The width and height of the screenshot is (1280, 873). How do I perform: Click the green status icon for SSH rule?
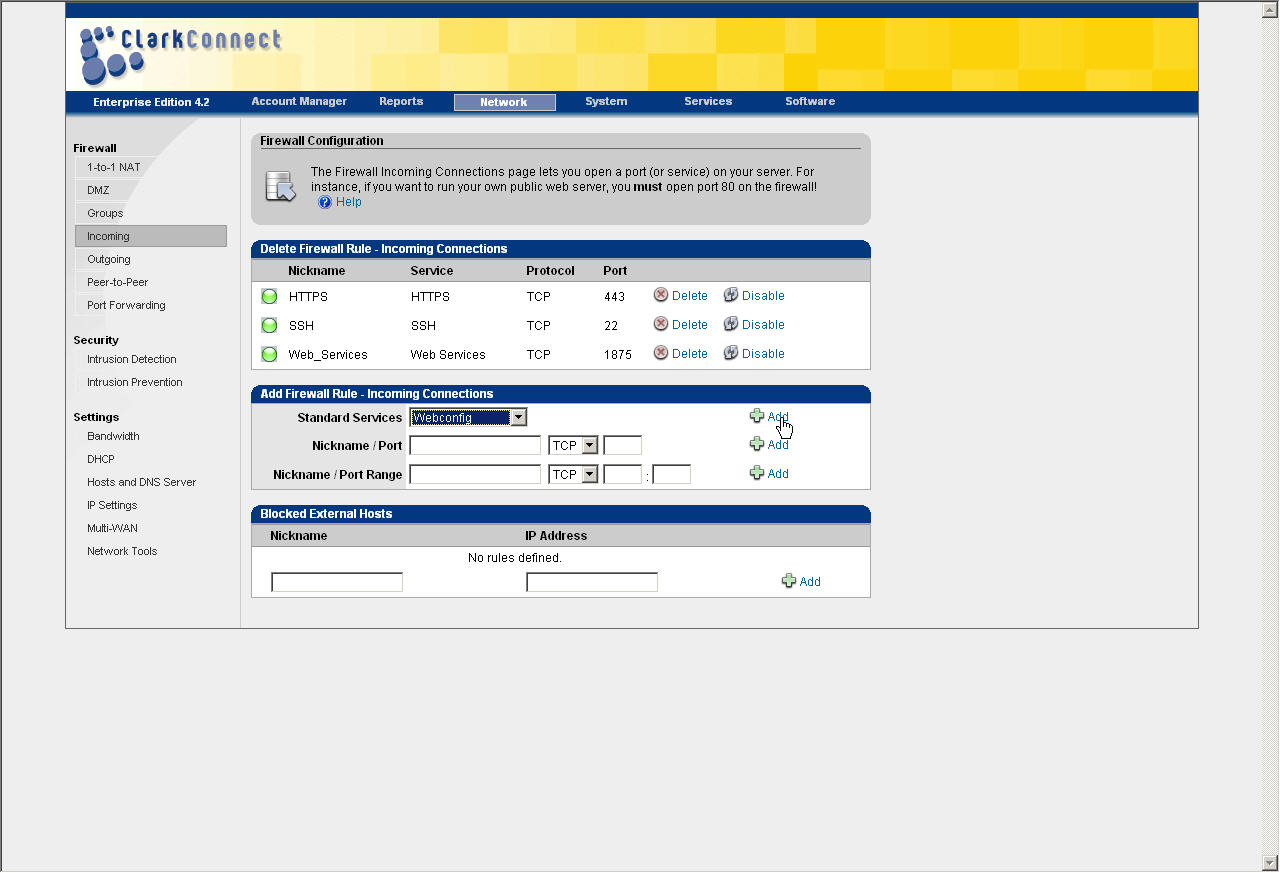click(269, 325)
